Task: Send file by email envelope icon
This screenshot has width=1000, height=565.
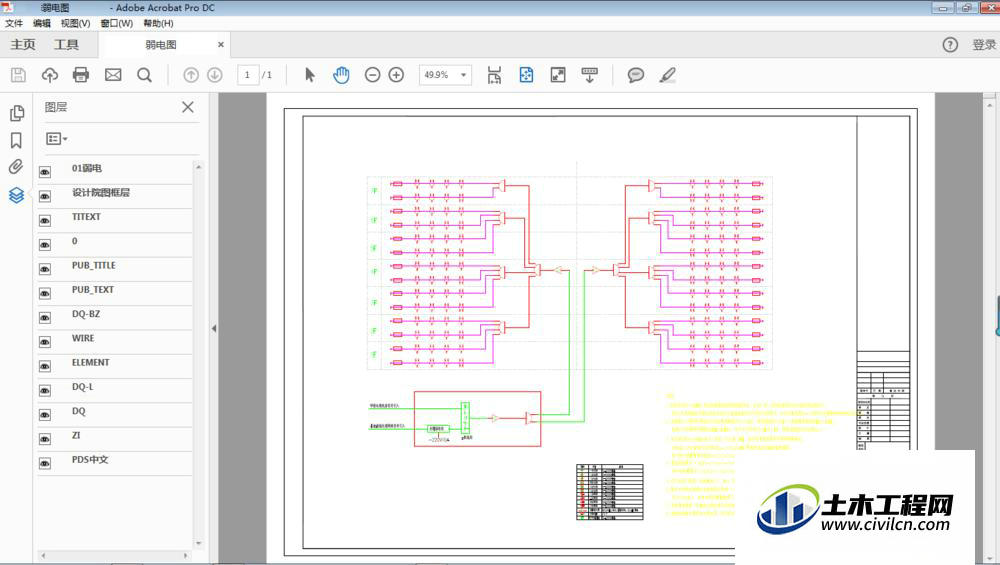Action: tap(113, 75)
